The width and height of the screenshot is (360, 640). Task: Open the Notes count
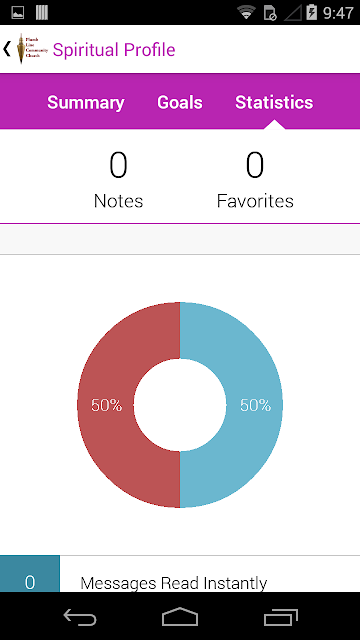(118, 180)
